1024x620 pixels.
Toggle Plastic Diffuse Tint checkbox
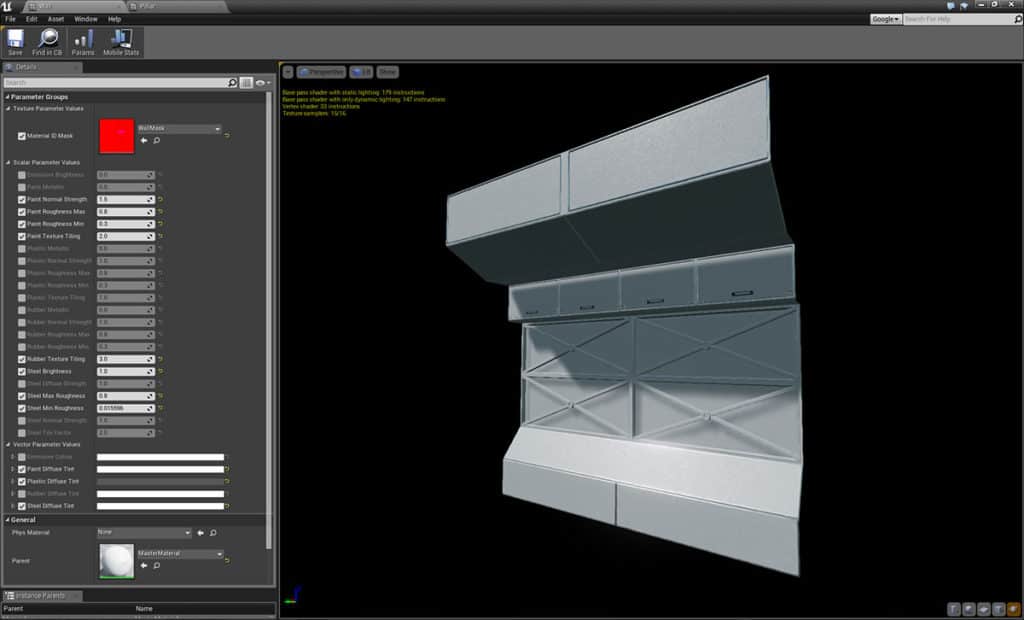point(22,481)
